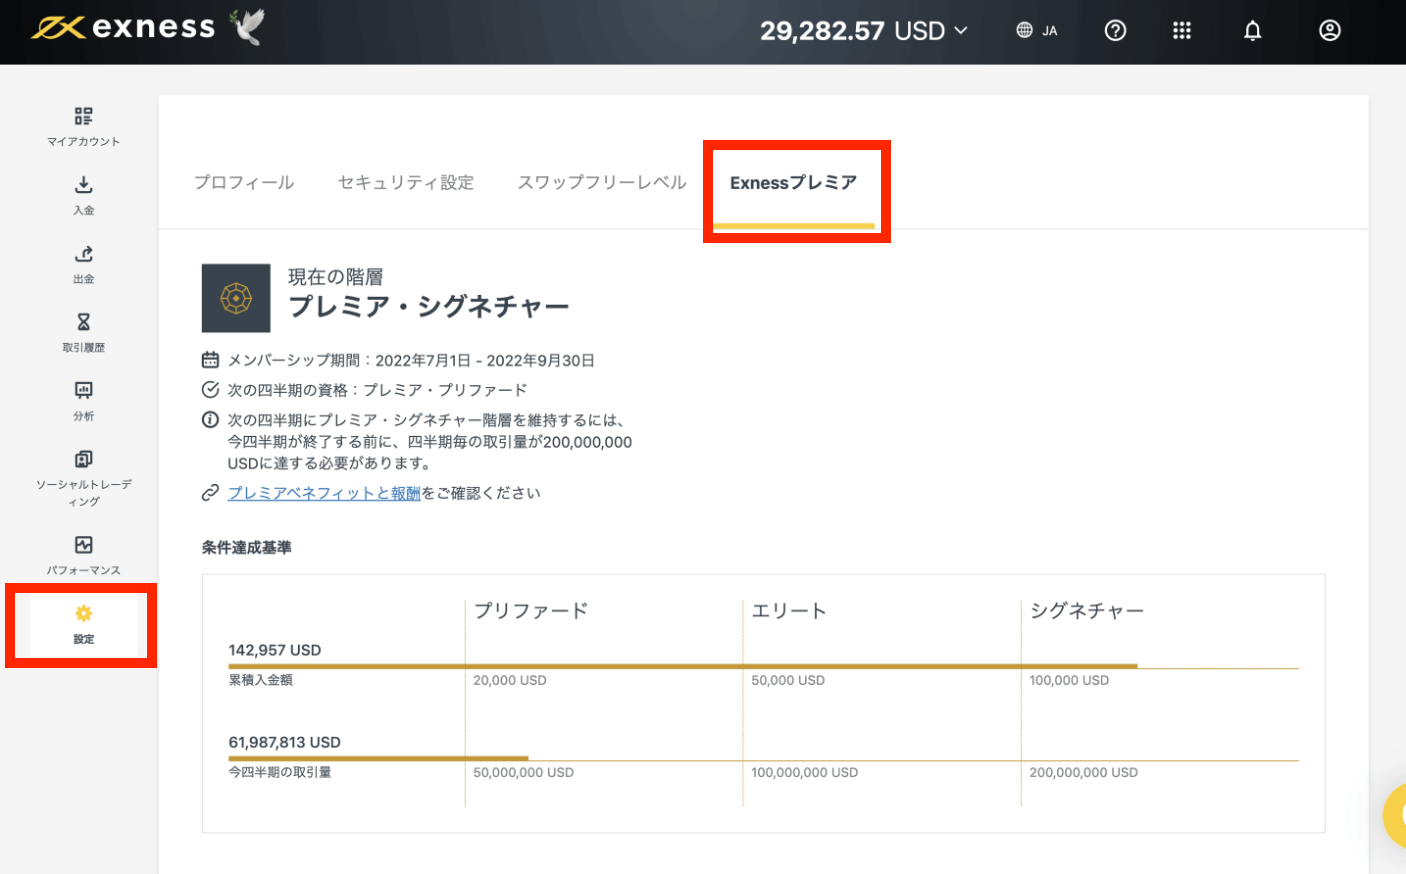Open the パフォーマンス performance icon
This screenshot has height=874, width=1406.
click(84, 545)
